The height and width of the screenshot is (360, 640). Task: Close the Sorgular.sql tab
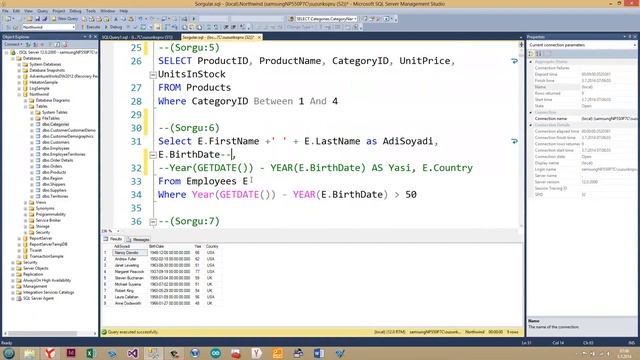(259, 37)
